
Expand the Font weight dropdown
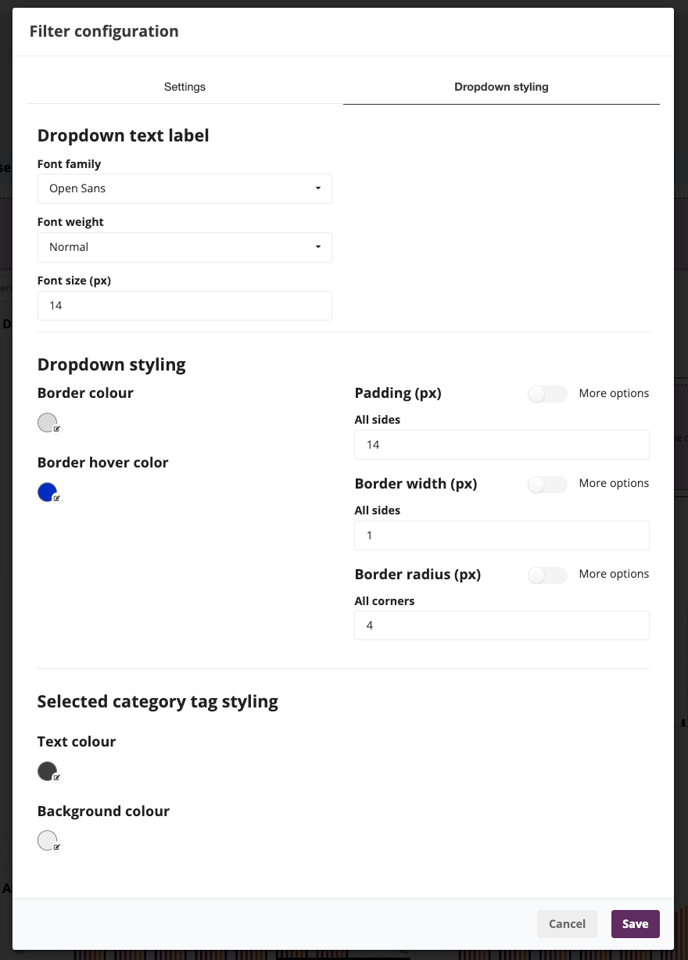click(x=184, y=247)
